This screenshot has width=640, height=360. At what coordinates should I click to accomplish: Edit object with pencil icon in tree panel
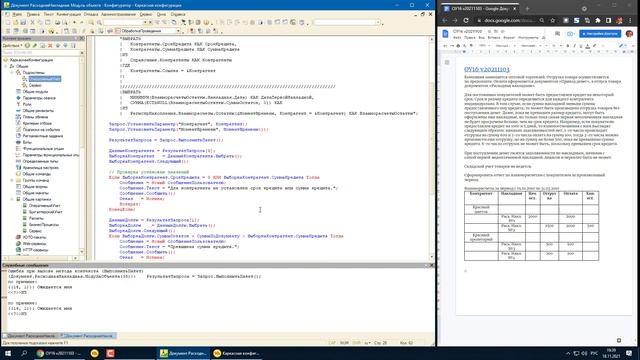35,45
